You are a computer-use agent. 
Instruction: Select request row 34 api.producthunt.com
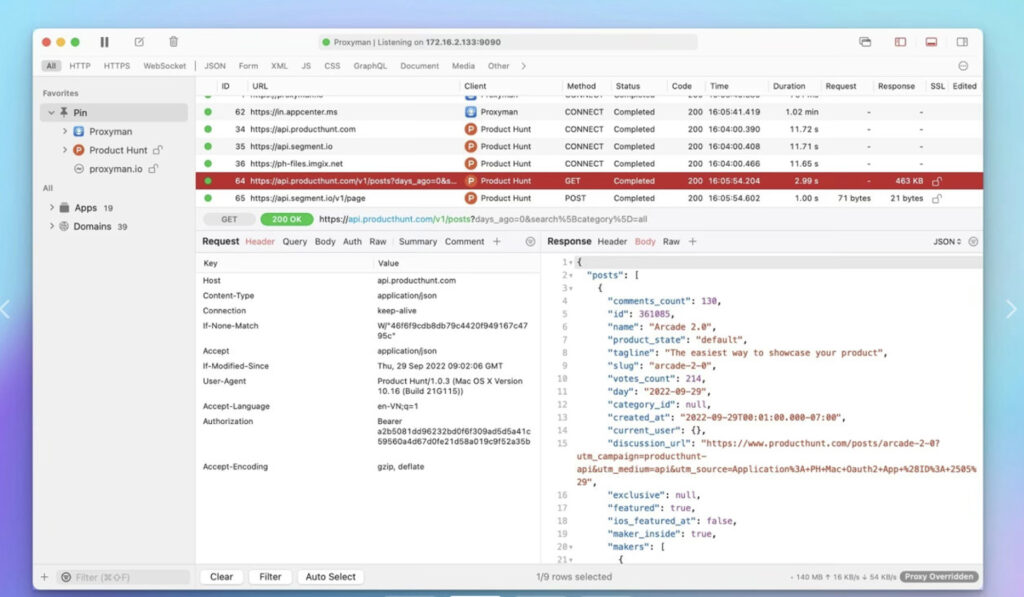click(589, 129)
